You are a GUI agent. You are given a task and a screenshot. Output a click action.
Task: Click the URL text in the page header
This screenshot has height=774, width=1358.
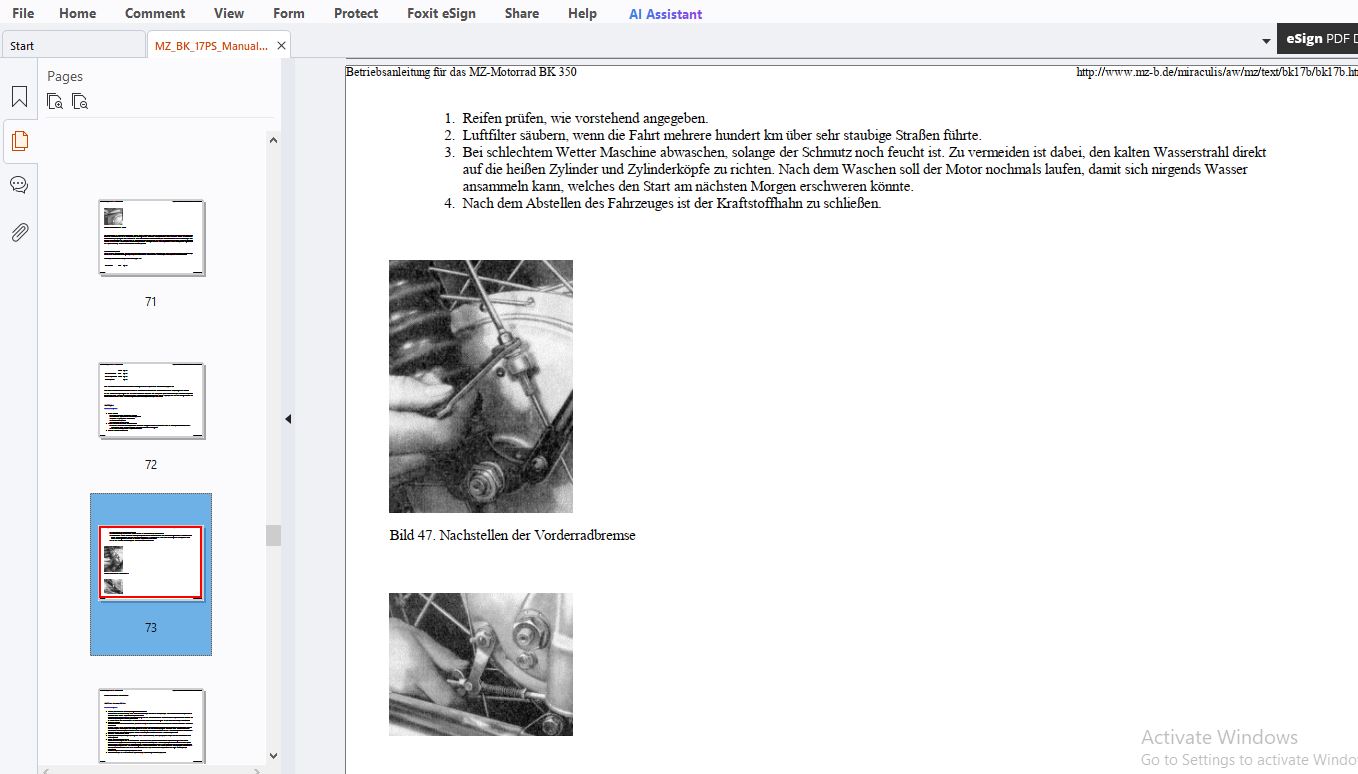tap(1217, 72)
